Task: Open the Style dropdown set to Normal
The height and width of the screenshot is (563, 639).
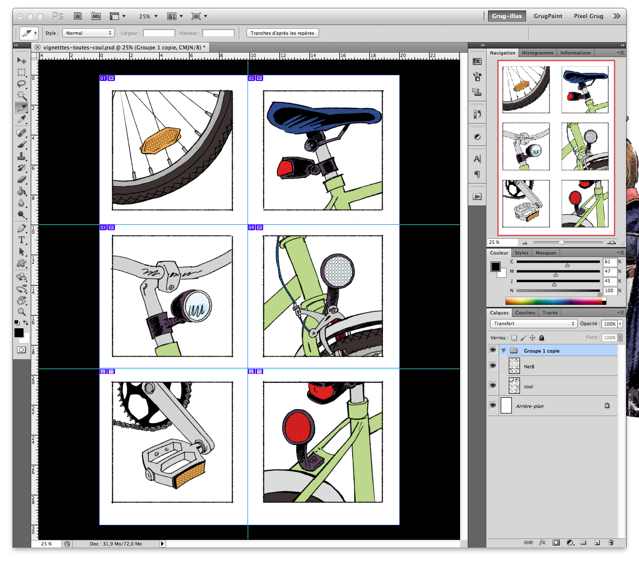Action: [x=88, y=33]
